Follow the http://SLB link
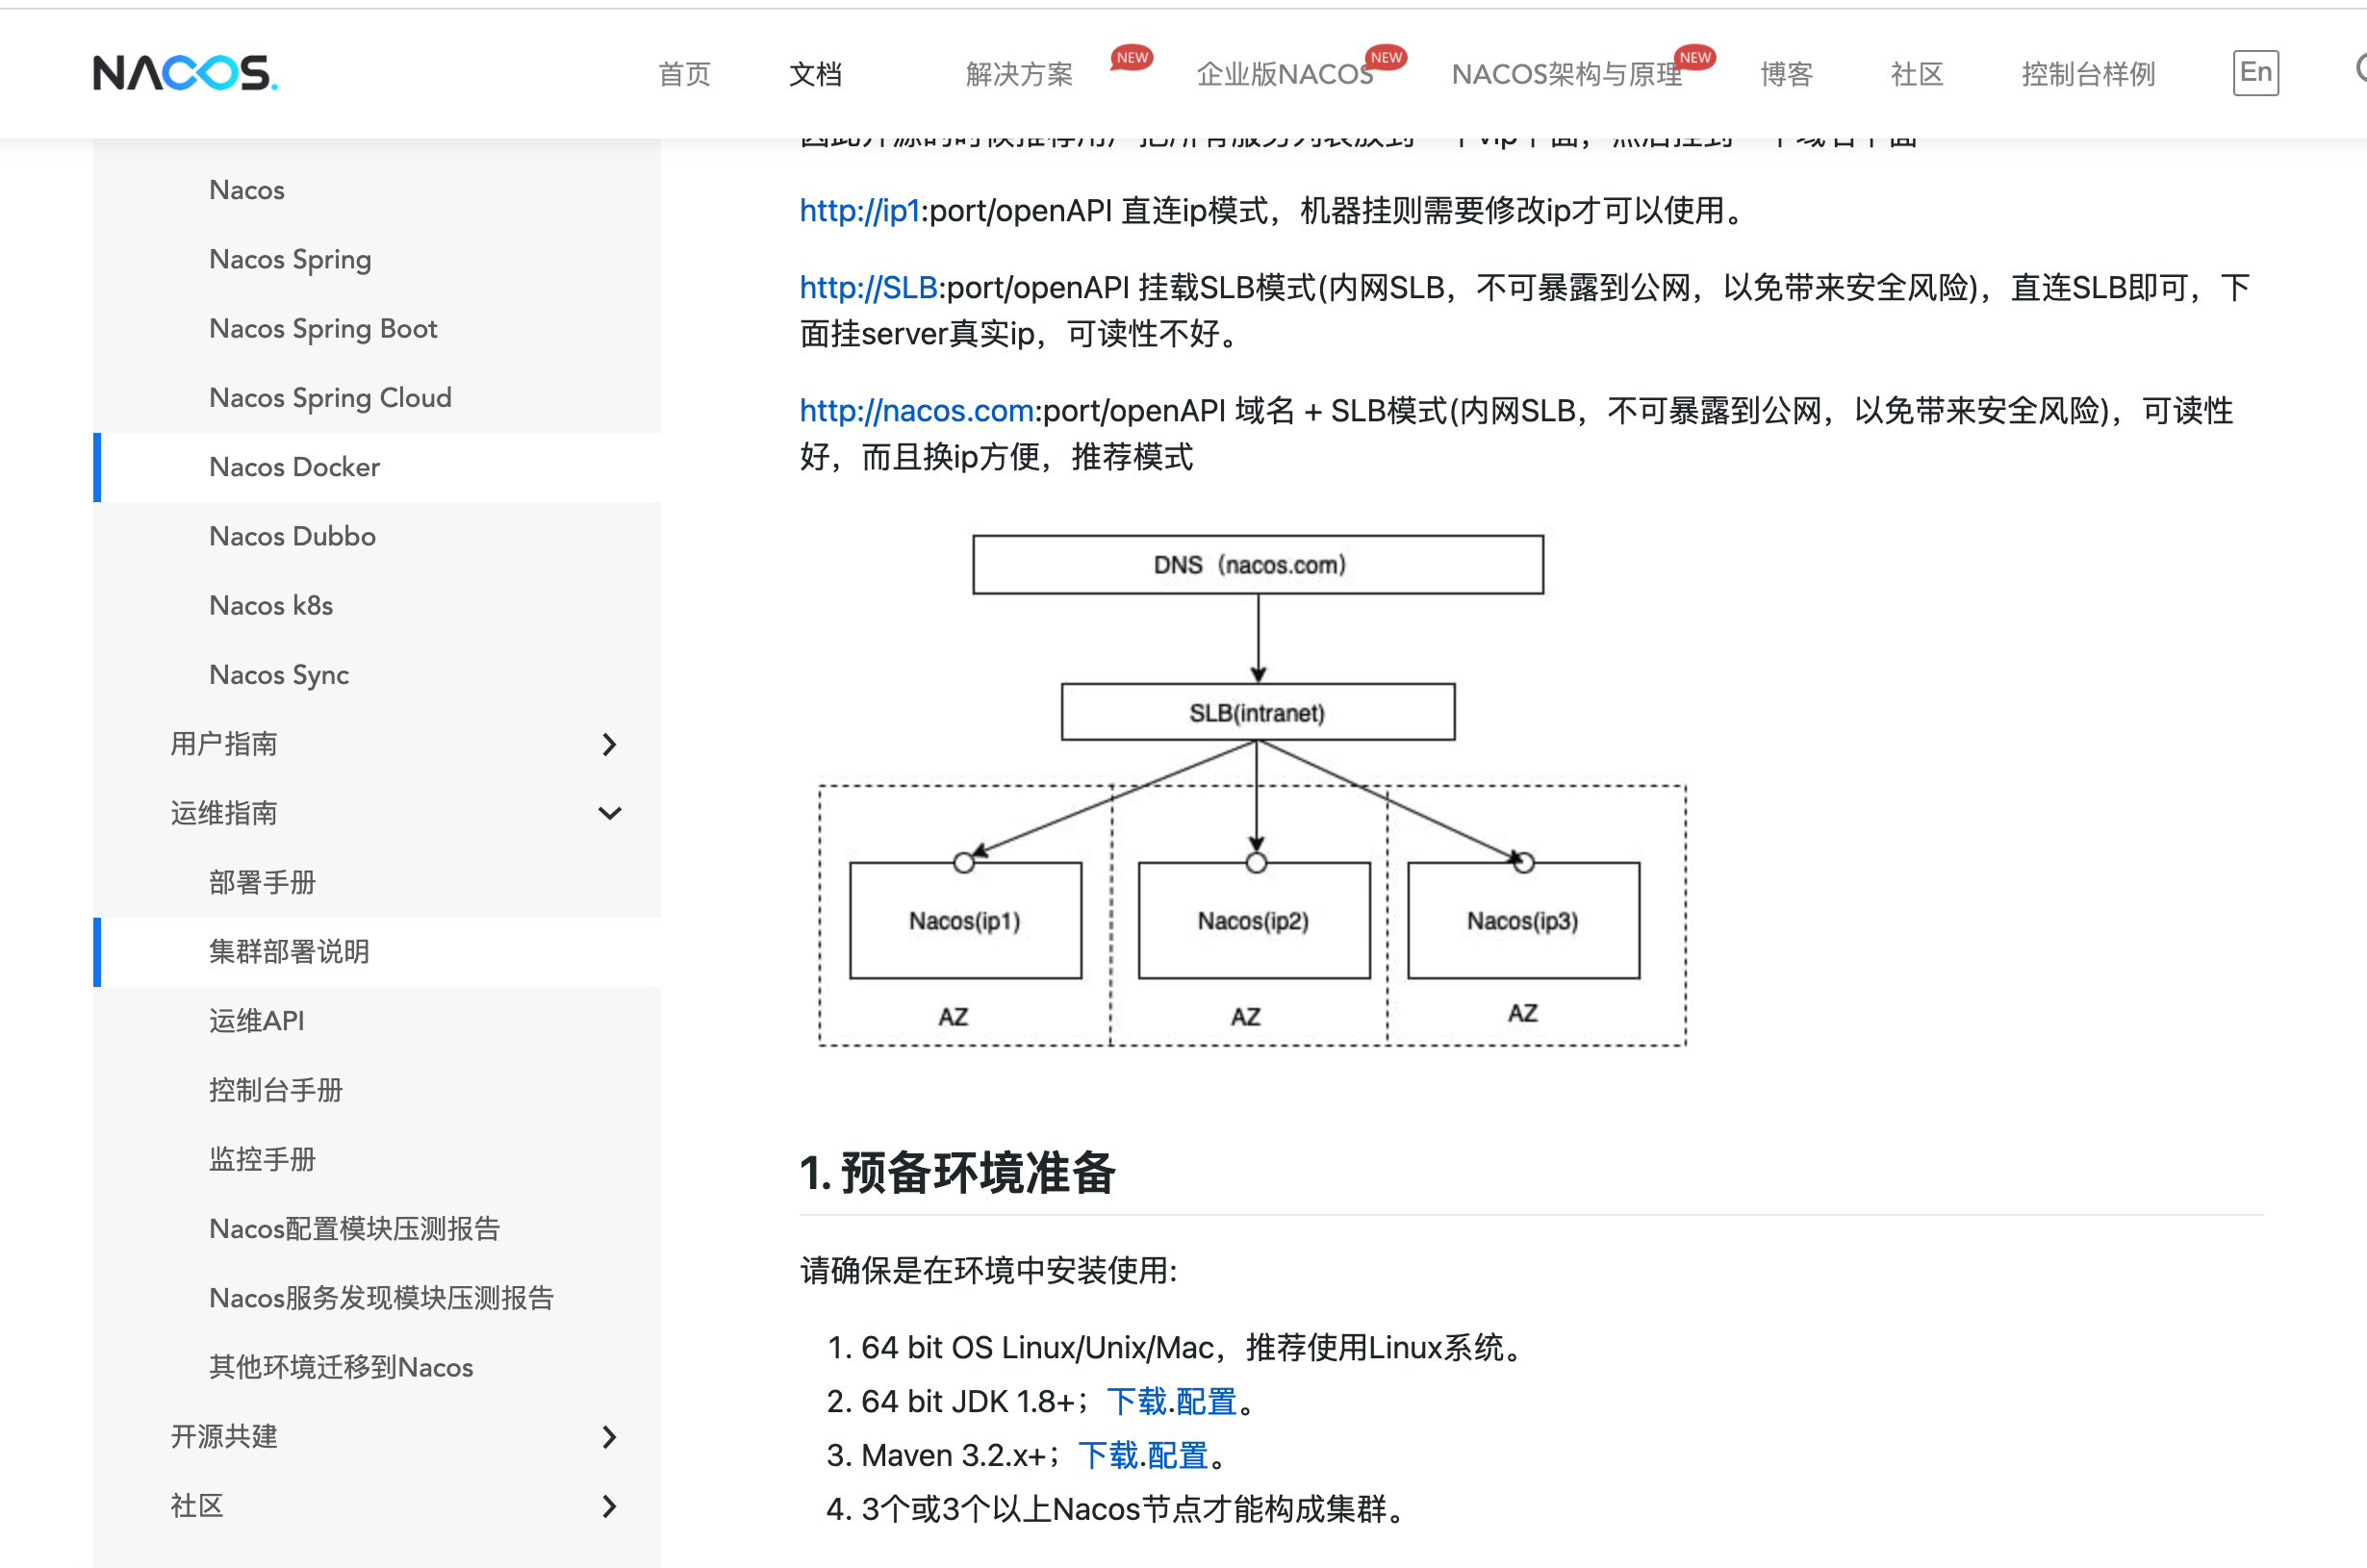 click(x=868, y=288)
